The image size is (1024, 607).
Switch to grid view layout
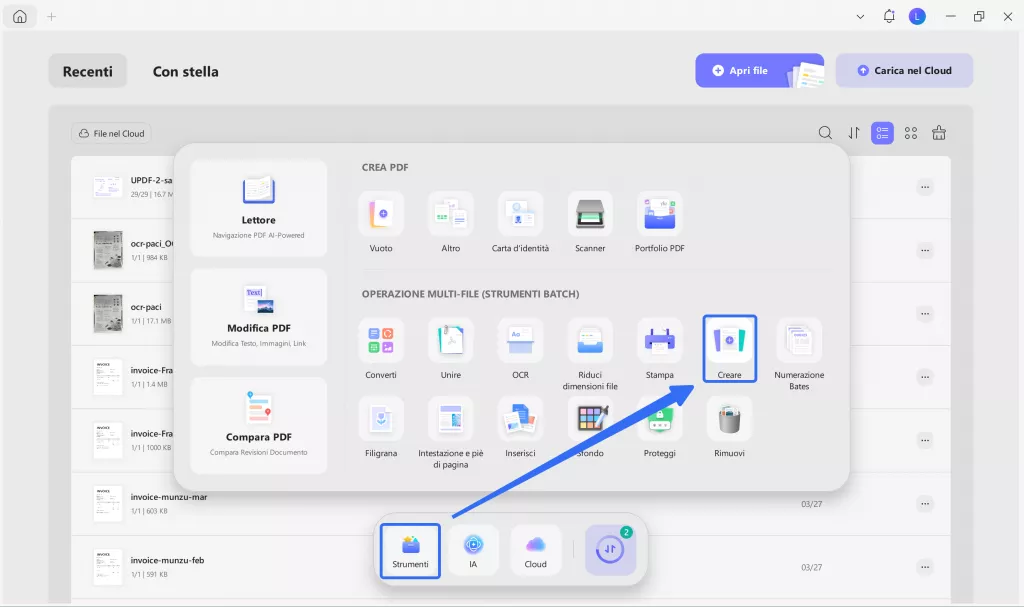click(x=910, y=132)
